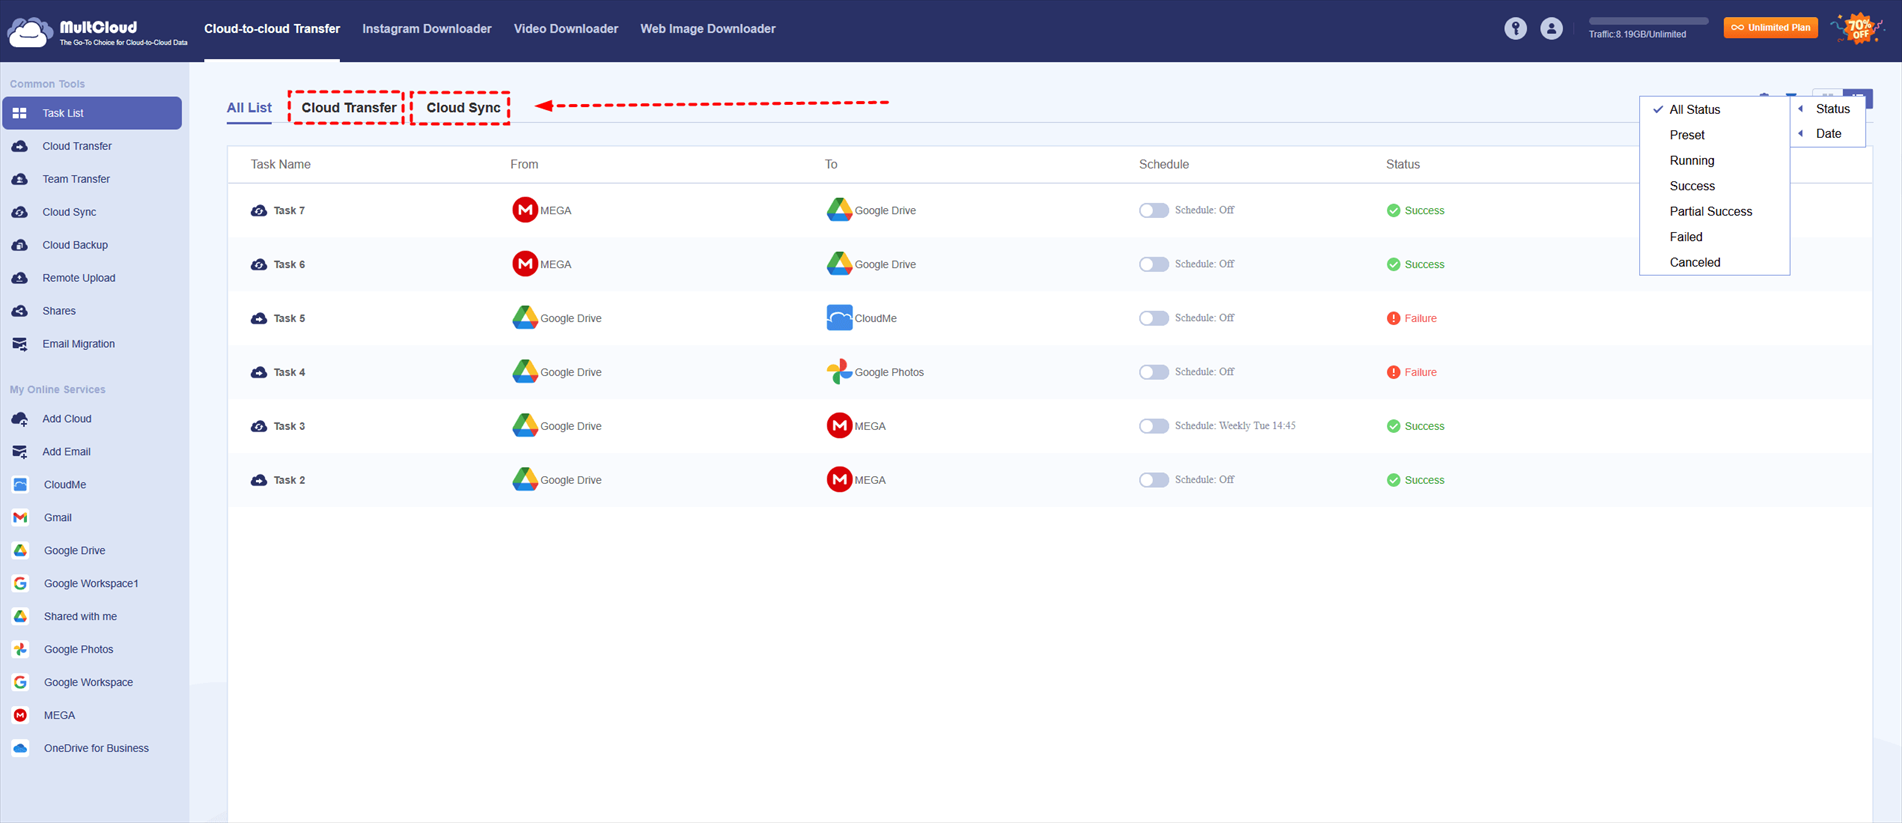Open the Instagram Downloader menu

(x=426, y=29)
